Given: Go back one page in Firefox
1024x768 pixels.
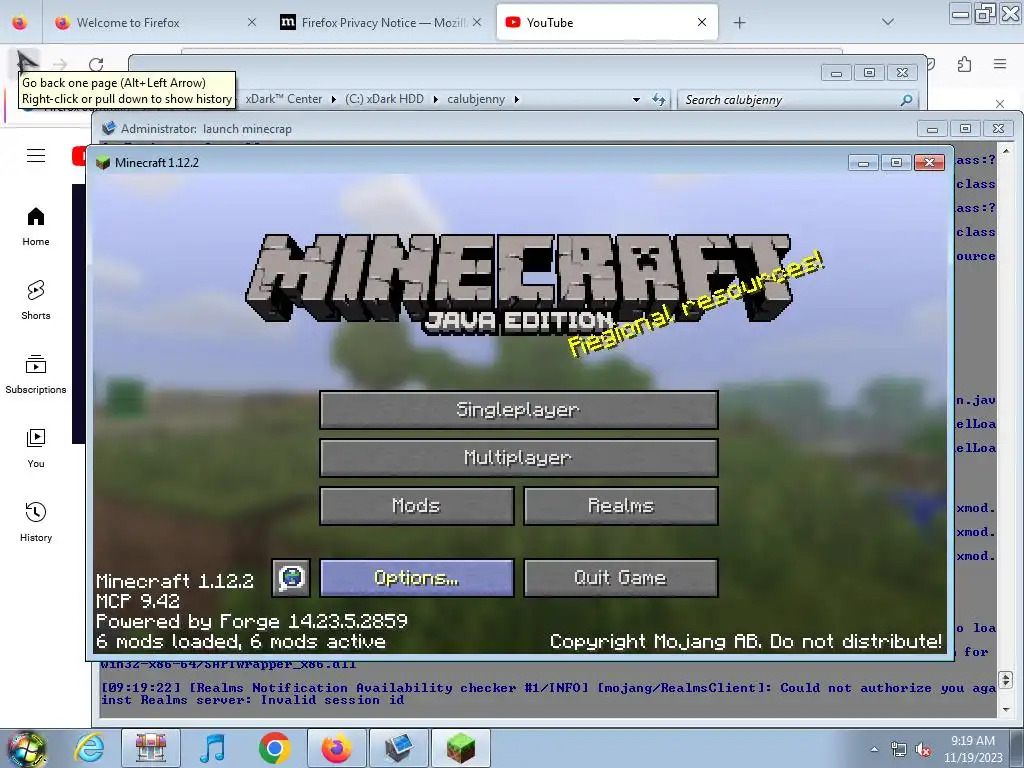Looking at the screenshot, I should [26, 62].
